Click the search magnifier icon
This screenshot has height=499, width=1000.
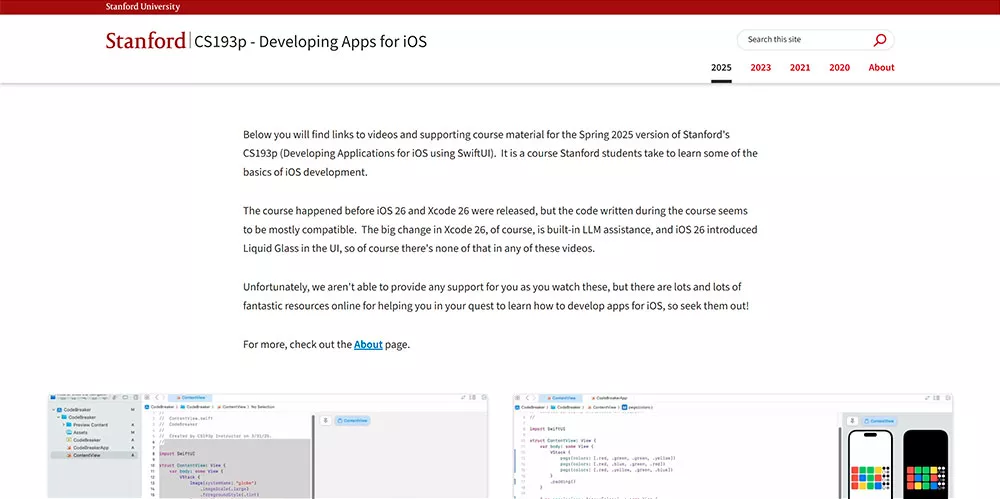pos(879,40)
